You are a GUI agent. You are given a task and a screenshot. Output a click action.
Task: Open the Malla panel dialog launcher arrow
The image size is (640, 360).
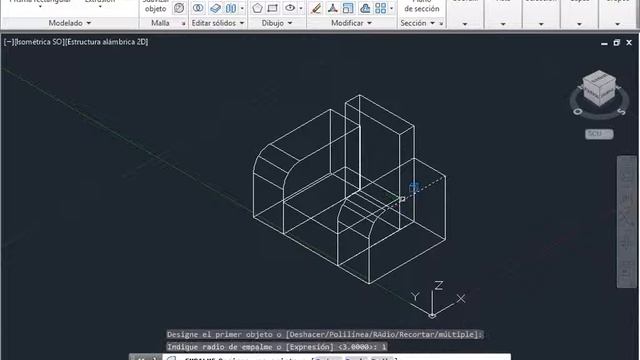[x=183, y=24]
